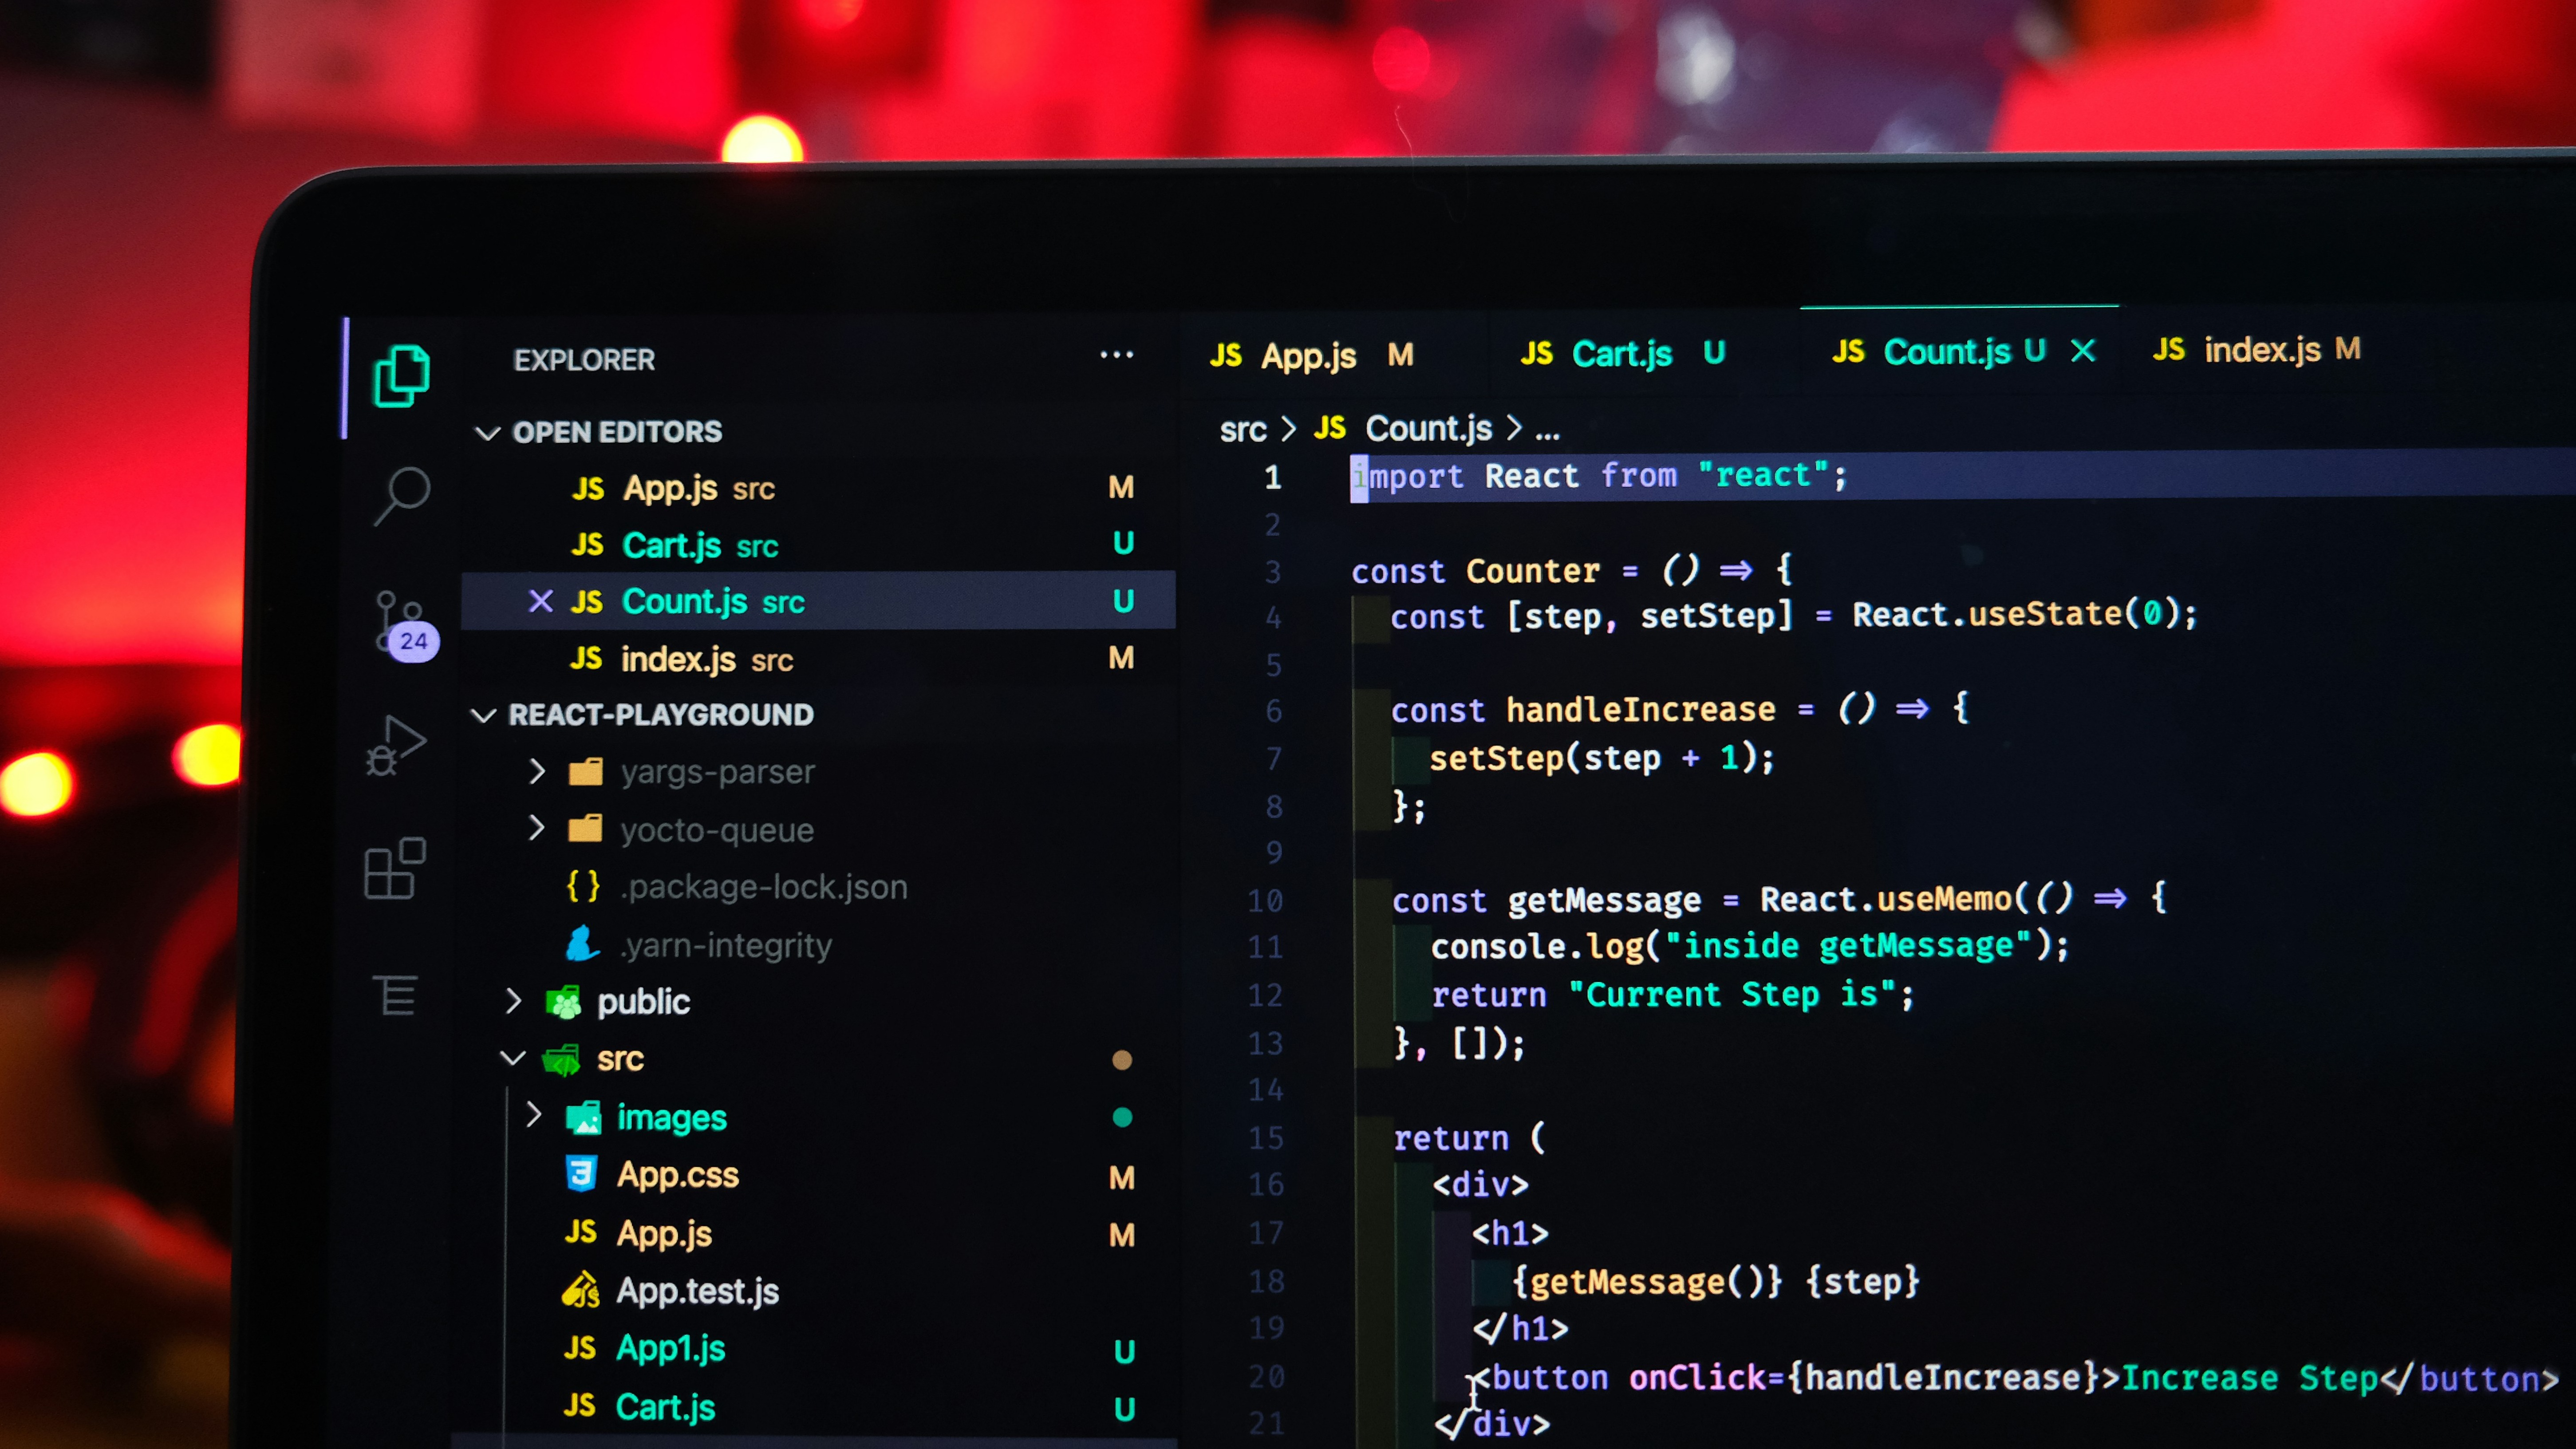Click src in the breadcrumb path
Image resolution: width=2576 pixels, height=1449 pixels.
(x=1243, y=430)
